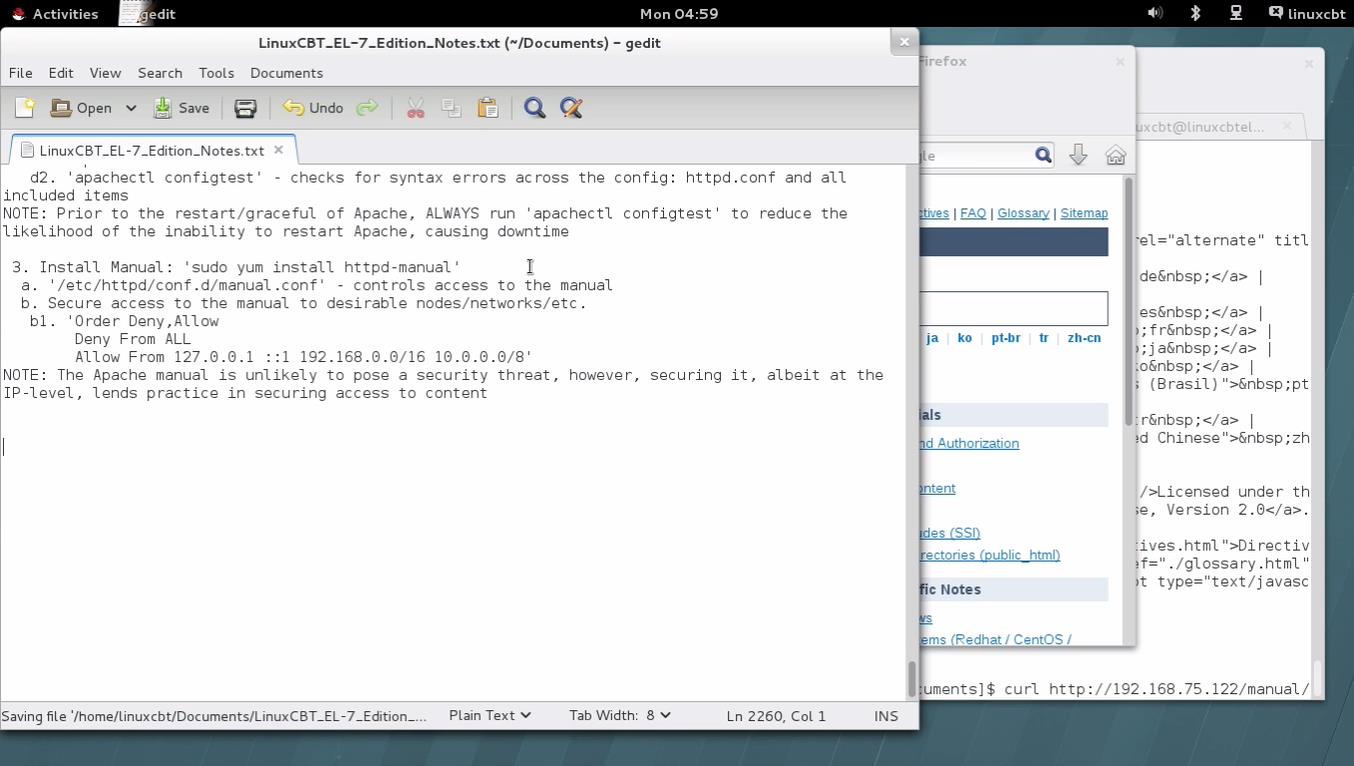Viewport: 1354px width, 766px height.
Task: Switch manual language to zh-cn
Action: pos(1084,338)
